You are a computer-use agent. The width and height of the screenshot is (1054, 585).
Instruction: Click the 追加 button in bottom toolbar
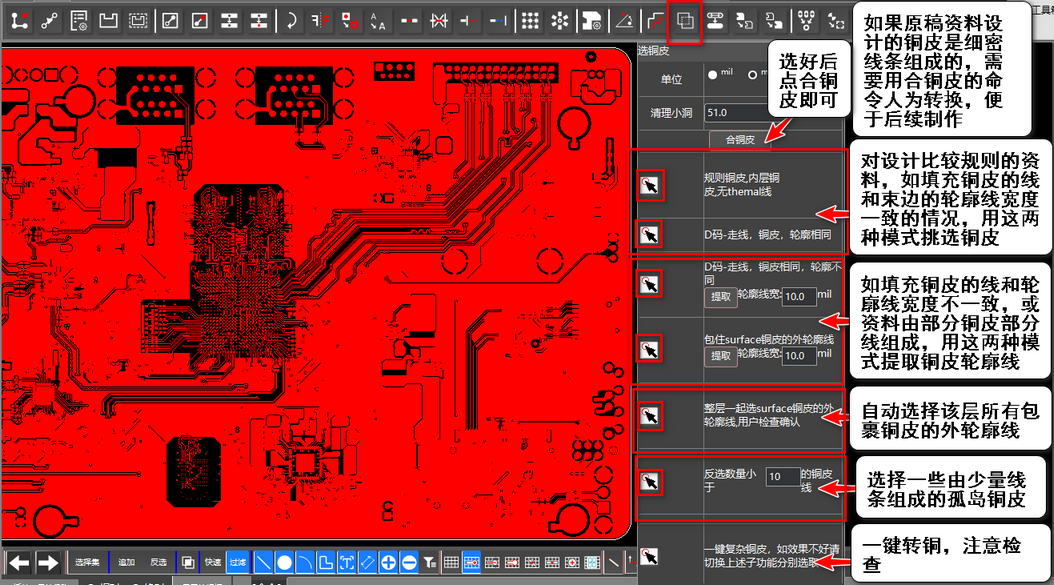pos(126,562)
